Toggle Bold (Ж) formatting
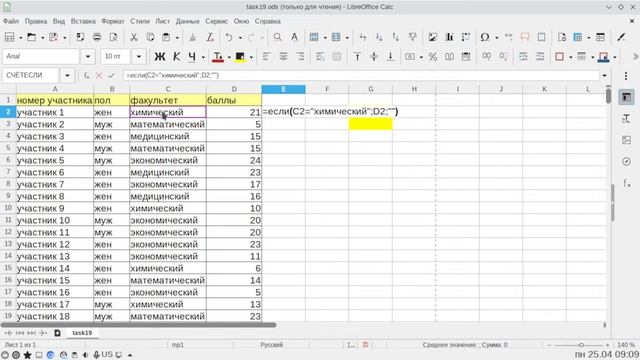This screenshot has width=640, height=360. (x=160, y=57)
